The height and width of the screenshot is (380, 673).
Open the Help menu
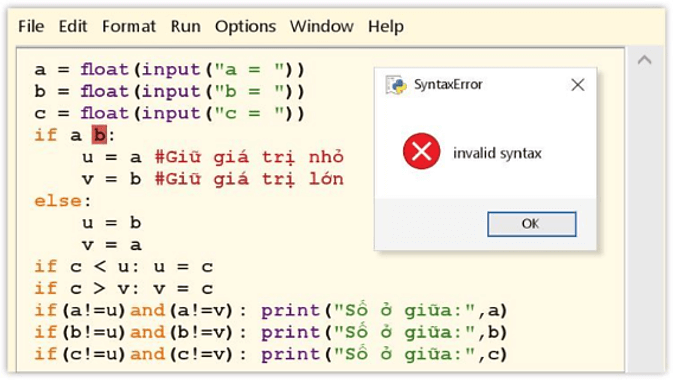pyautogui.click(x=385, y=27)
